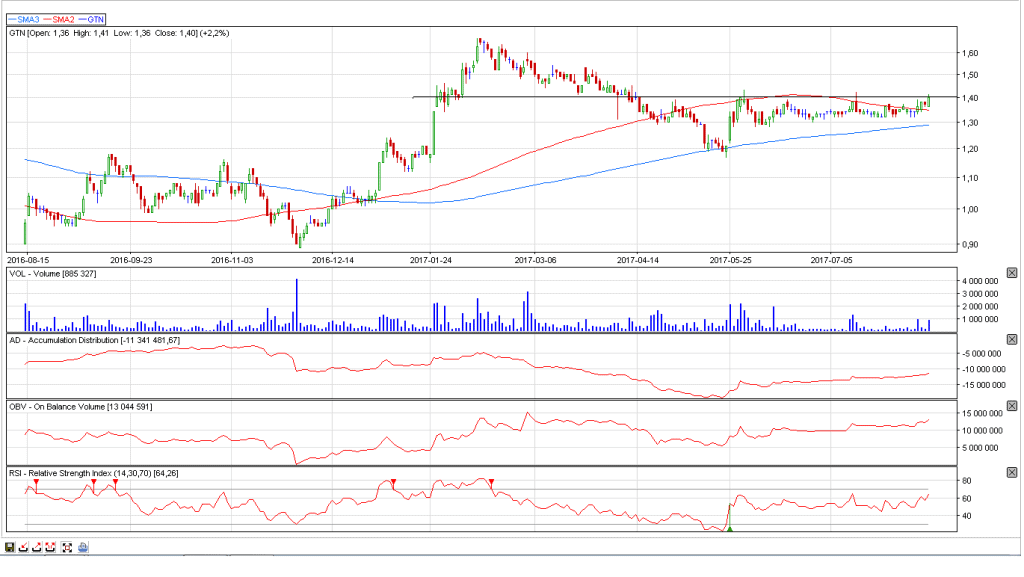This screenshot has height=577, width=1024.
Task: Click the 2017-01-24 date label
Action: [431, 260]
